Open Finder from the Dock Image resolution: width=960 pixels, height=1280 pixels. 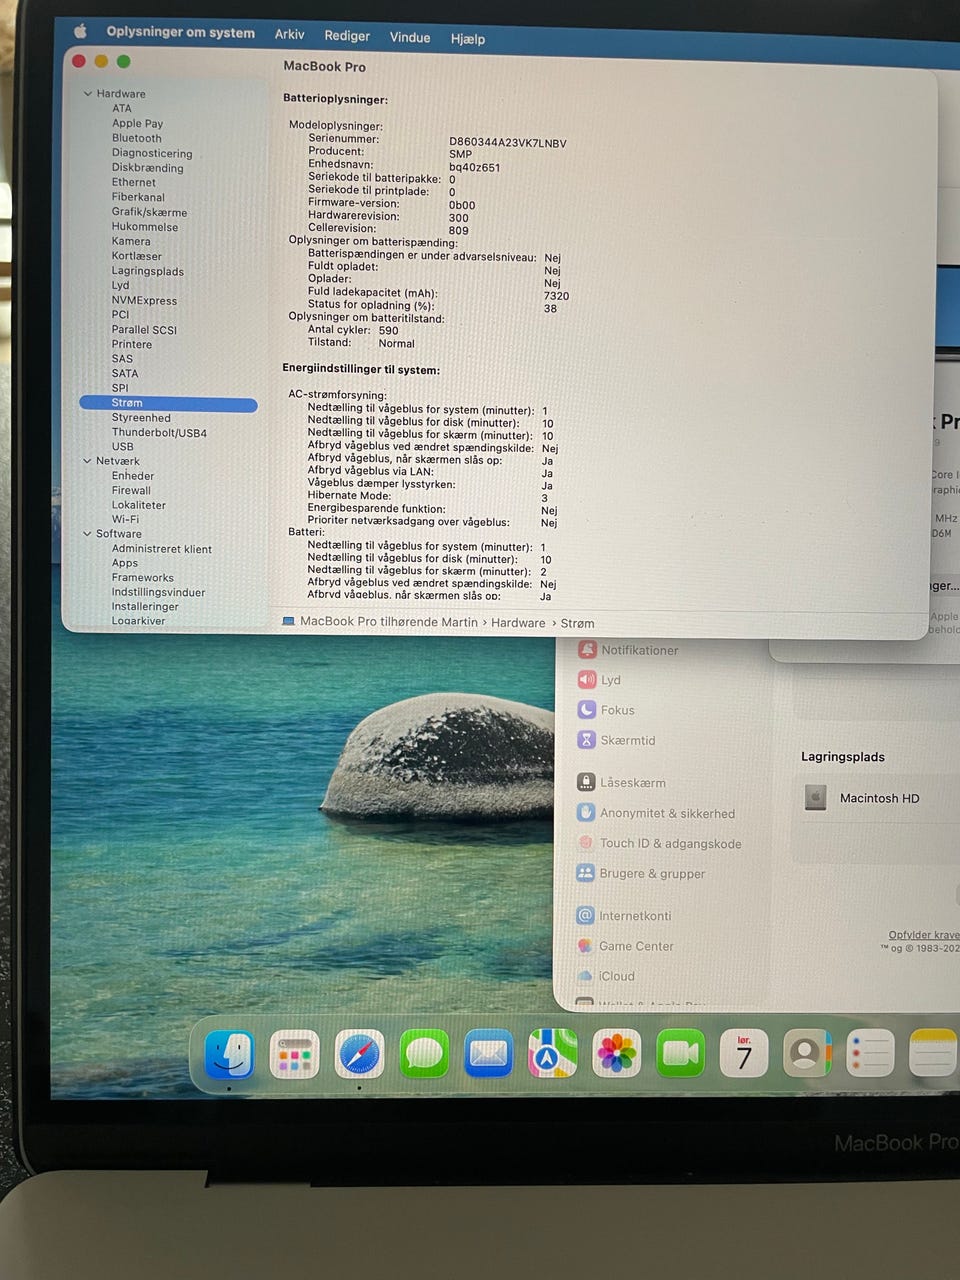tap(230, 1054)
